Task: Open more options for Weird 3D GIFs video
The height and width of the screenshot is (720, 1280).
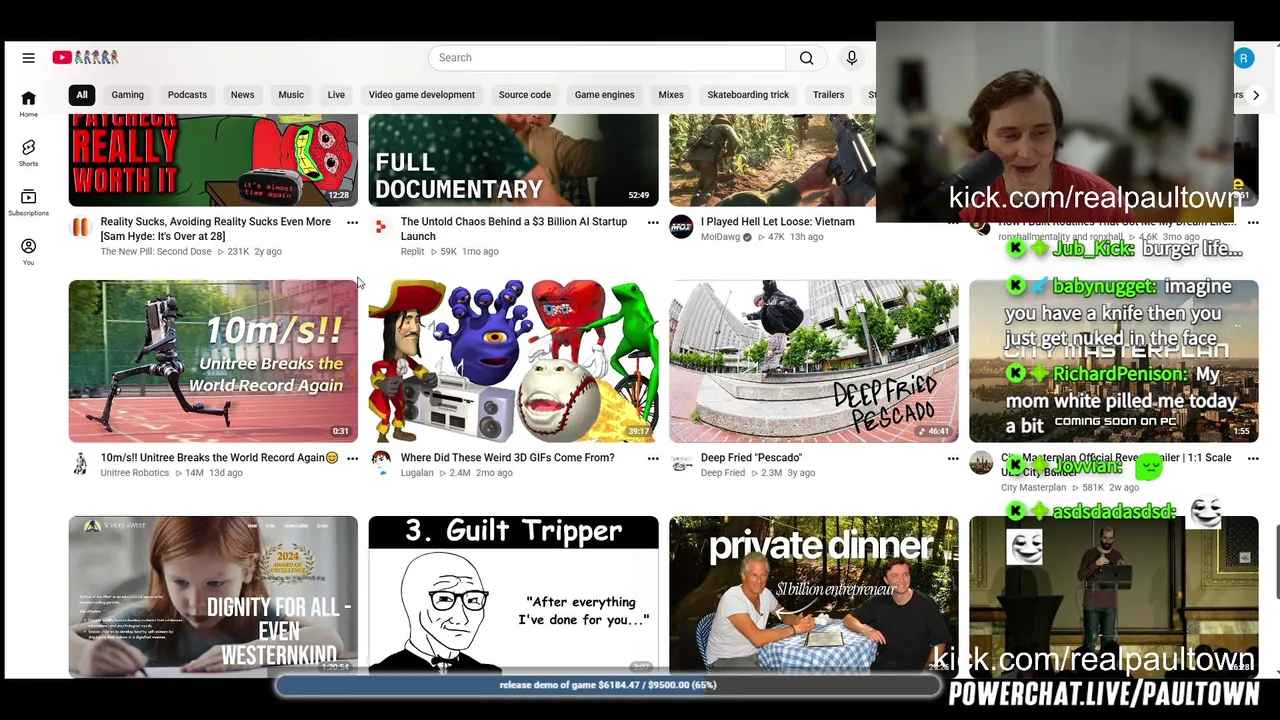Action: 653,459
